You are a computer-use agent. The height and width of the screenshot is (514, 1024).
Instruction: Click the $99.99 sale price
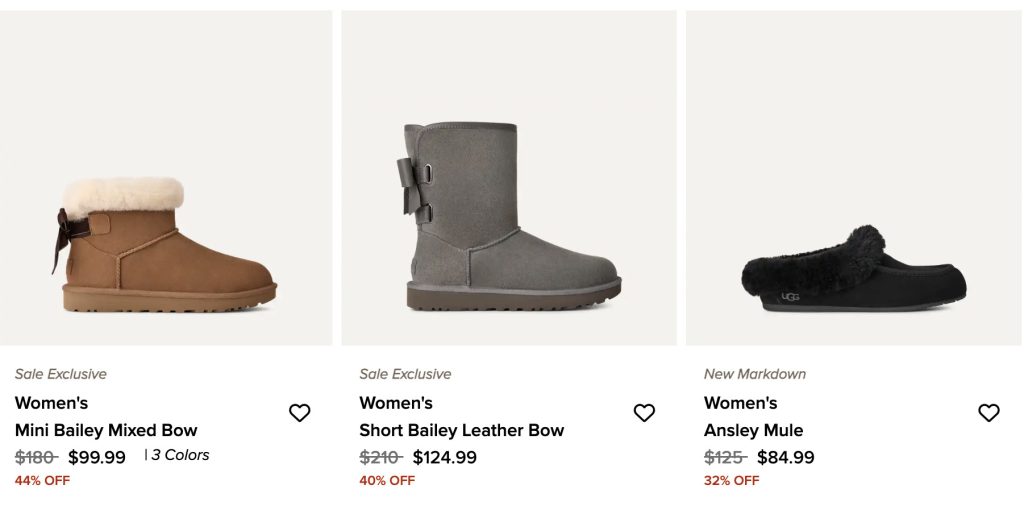tap(97, 457)
